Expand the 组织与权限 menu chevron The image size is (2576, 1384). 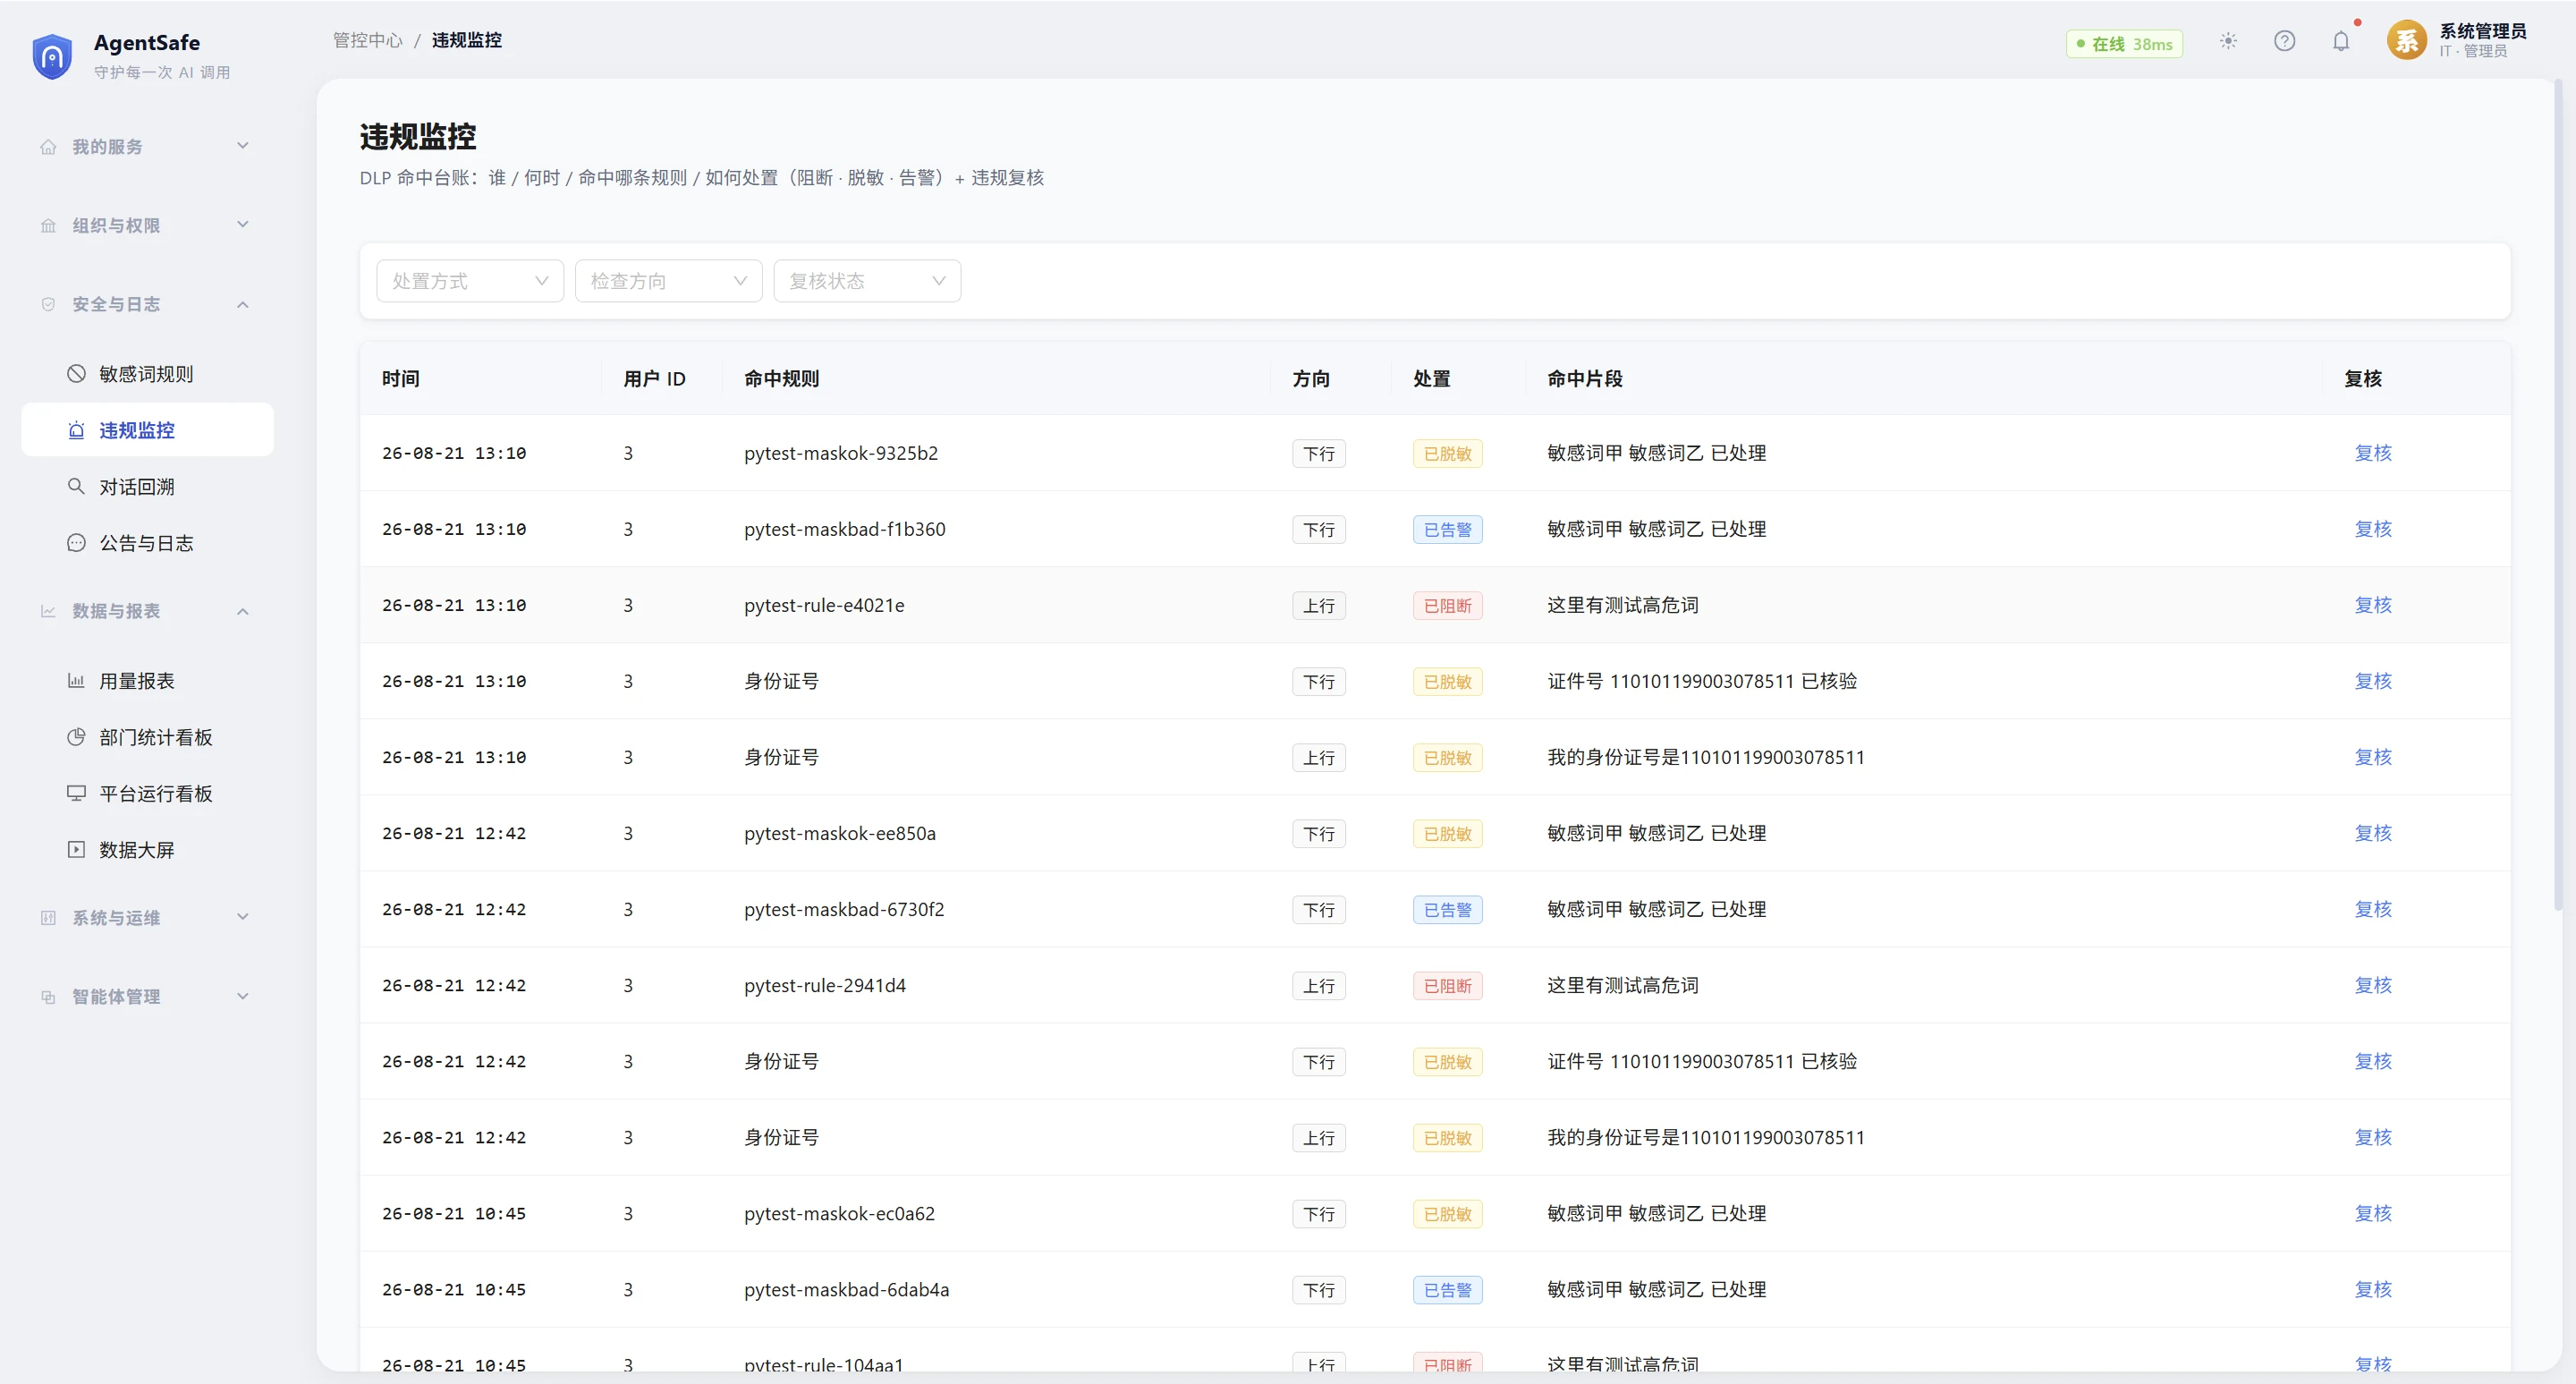pos(242,225)
